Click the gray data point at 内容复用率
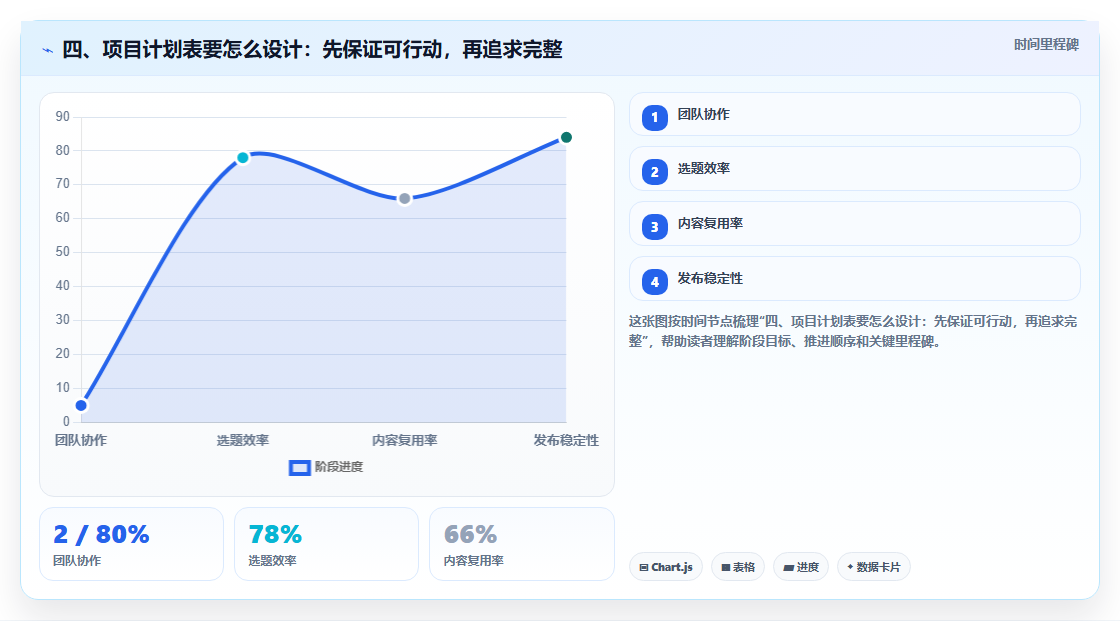Viewport: 1120px width, 621px height. click(404, 199)
